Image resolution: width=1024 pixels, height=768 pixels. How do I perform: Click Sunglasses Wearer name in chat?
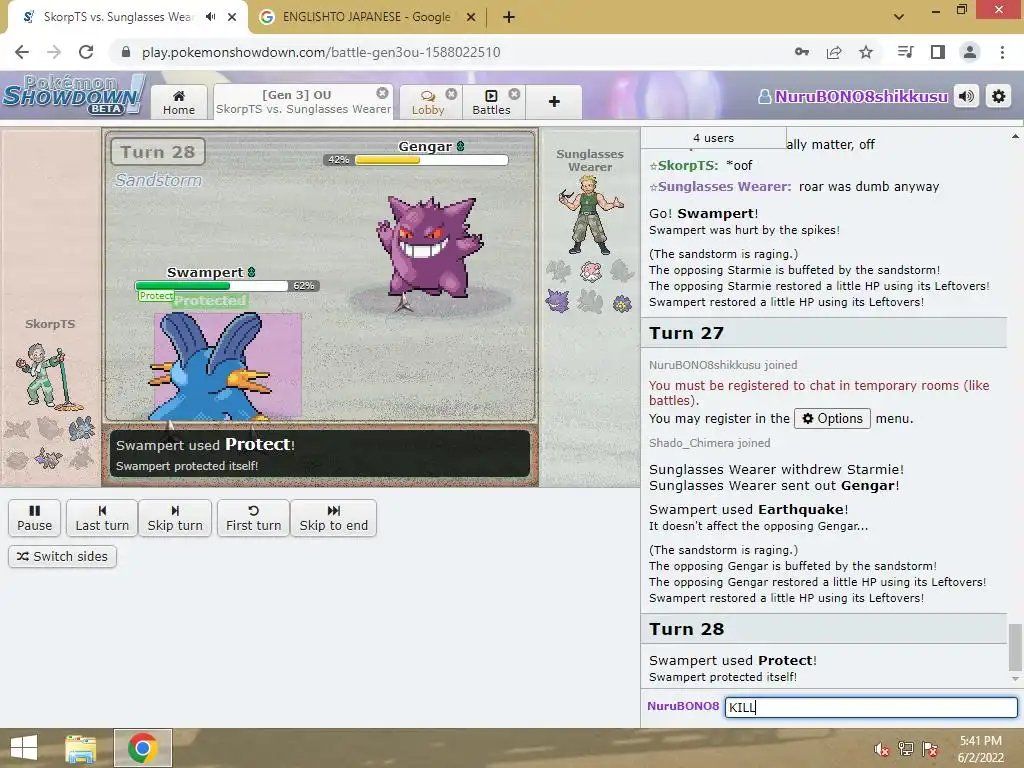724,187
